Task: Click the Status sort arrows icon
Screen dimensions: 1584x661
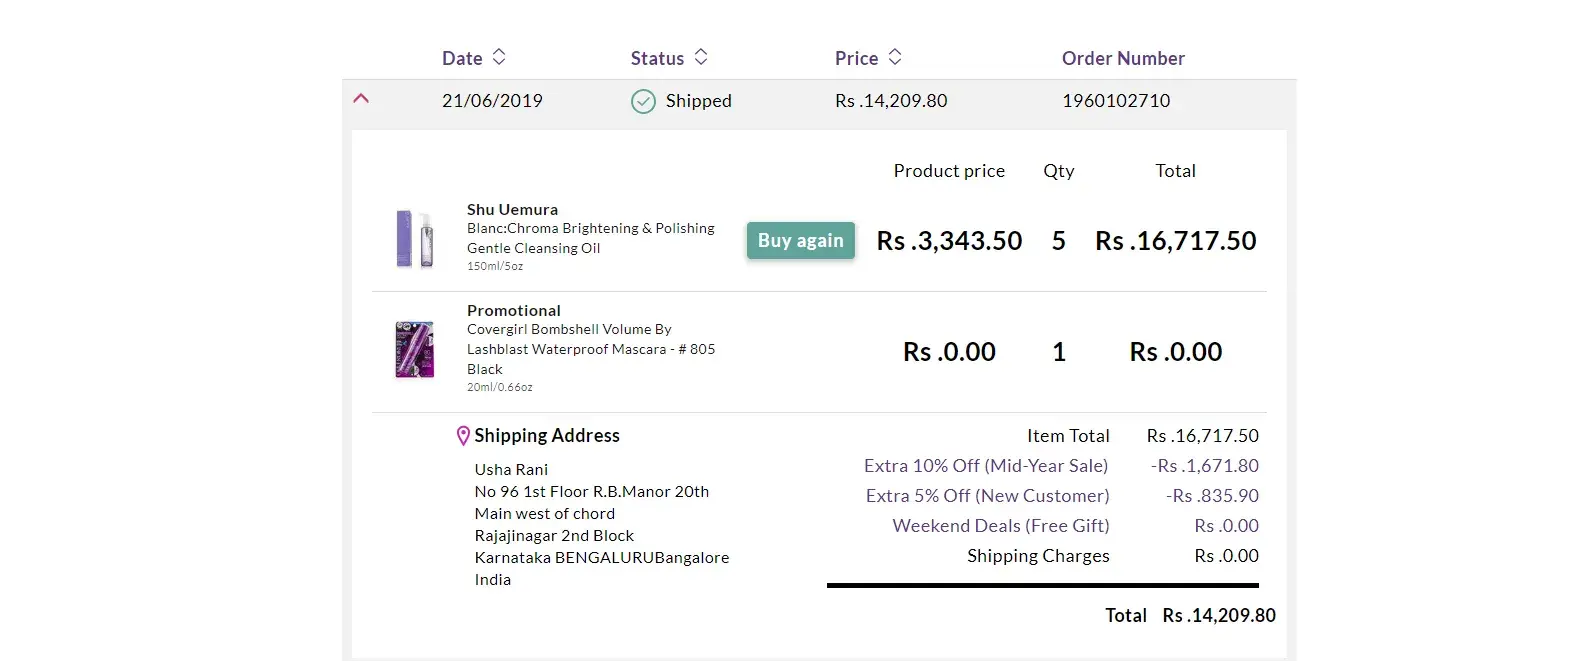Action: pyautogui.click(x=701, y=57)
